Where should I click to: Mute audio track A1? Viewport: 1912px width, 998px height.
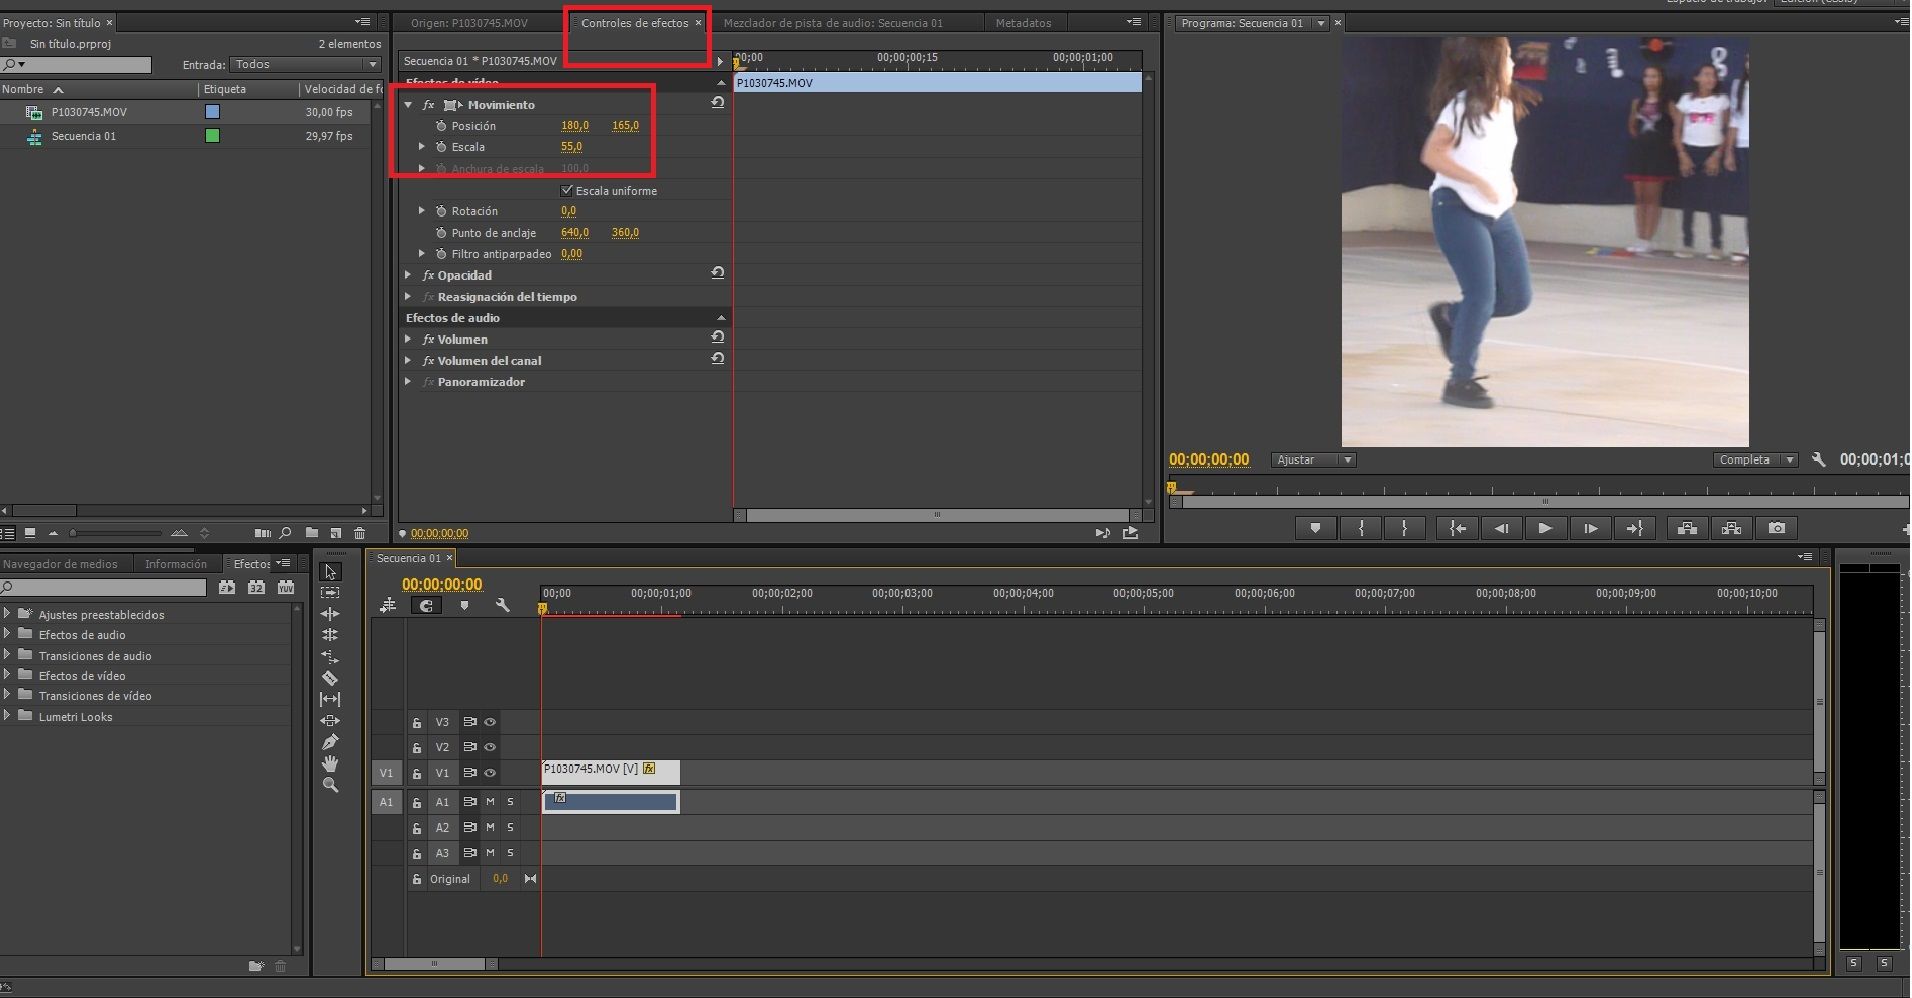490,802
